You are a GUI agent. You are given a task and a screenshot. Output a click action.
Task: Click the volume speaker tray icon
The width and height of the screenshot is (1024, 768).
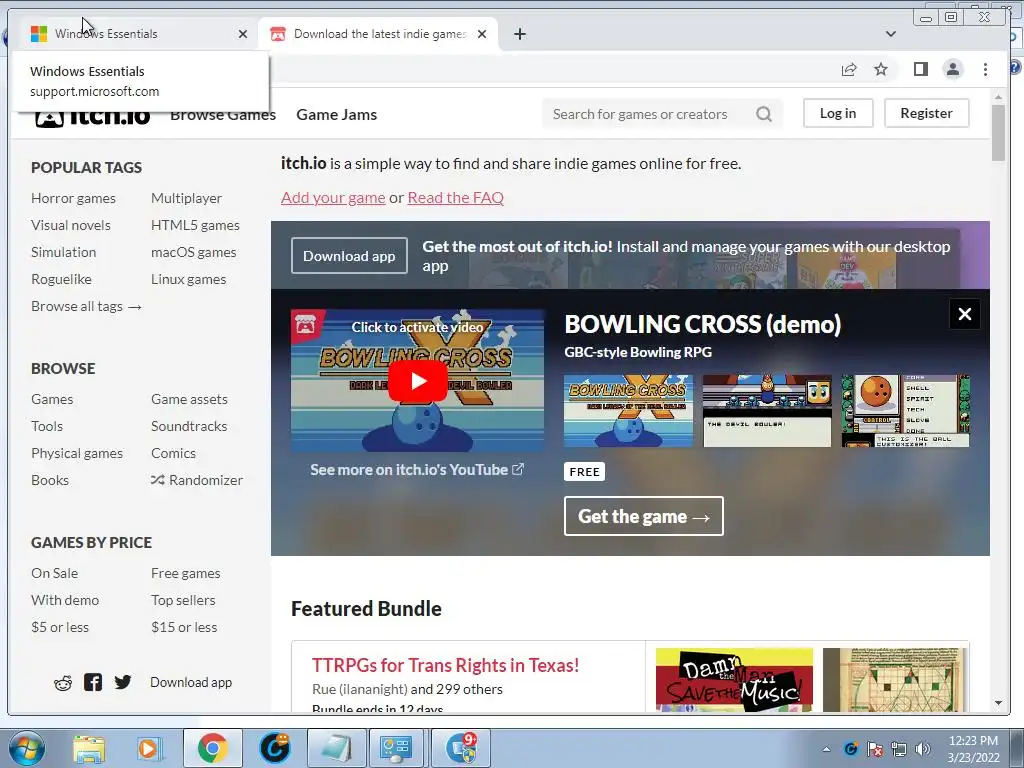coord(923,749)
